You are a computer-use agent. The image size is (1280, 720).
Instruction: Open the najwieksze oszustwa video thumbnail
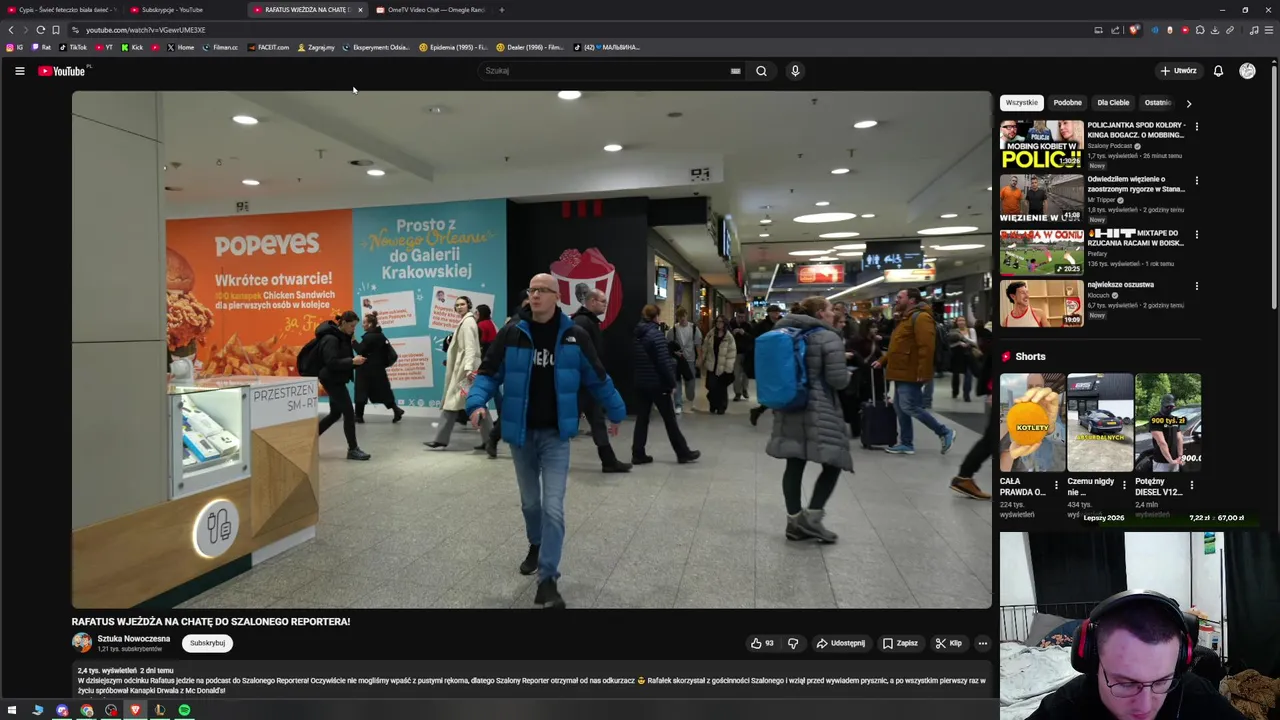[1041, 303]
